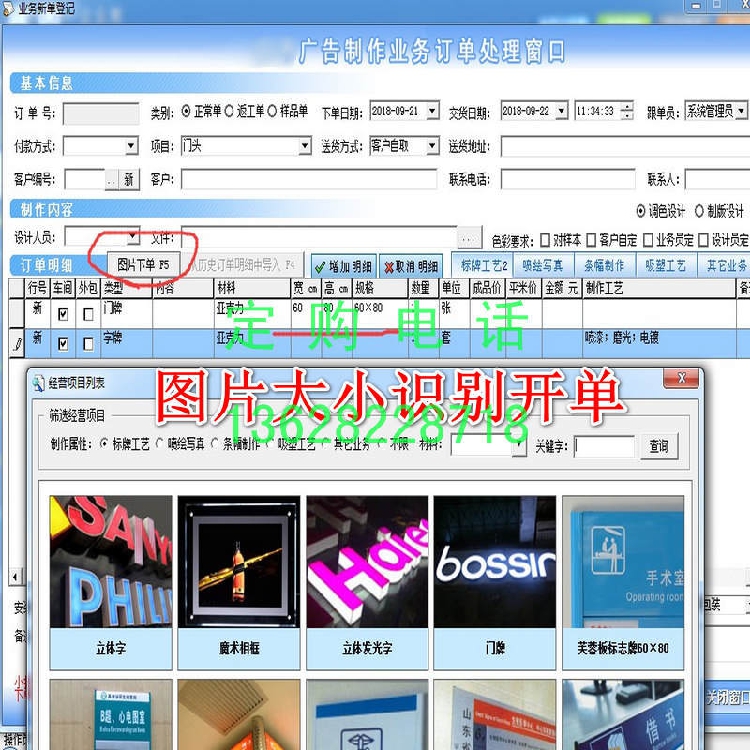Click the 新 button next to 客户编号
The width and height of the screenshot is (750, 750).
(129, 180)
